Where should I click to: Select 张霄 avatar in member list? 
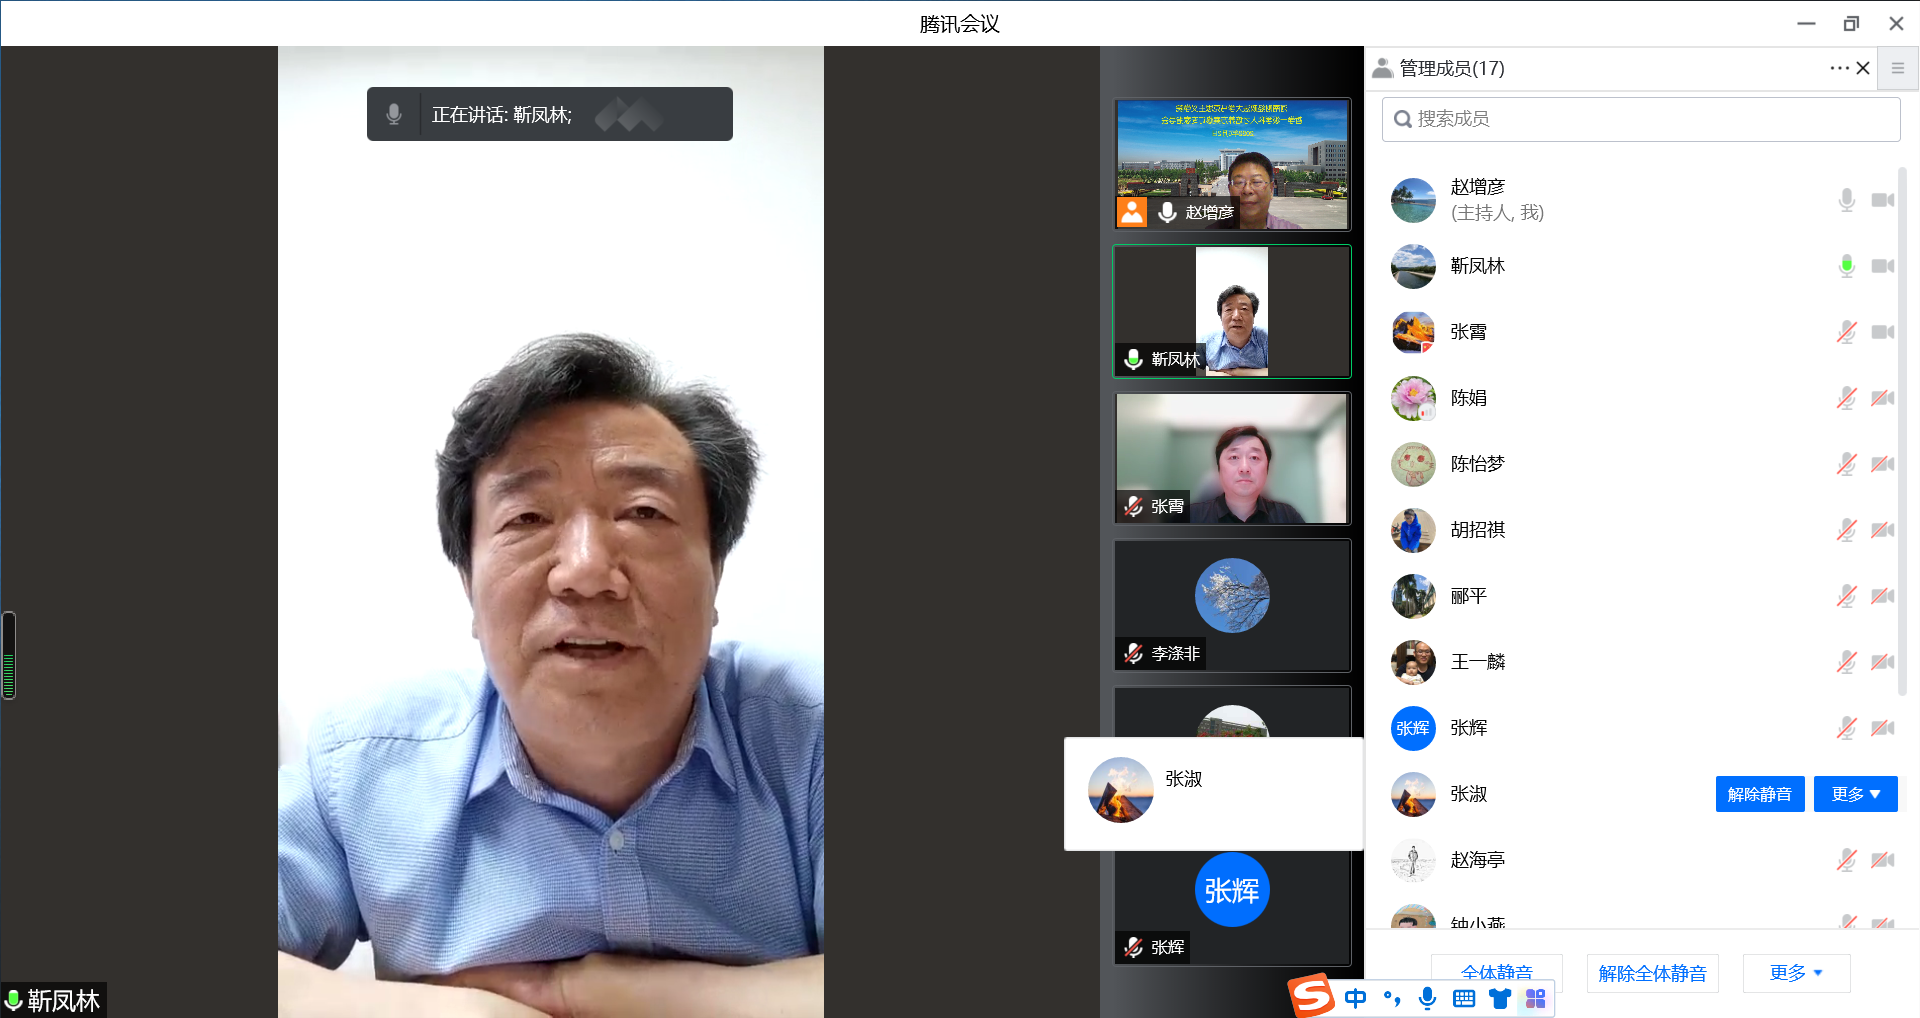[1413, 332]
